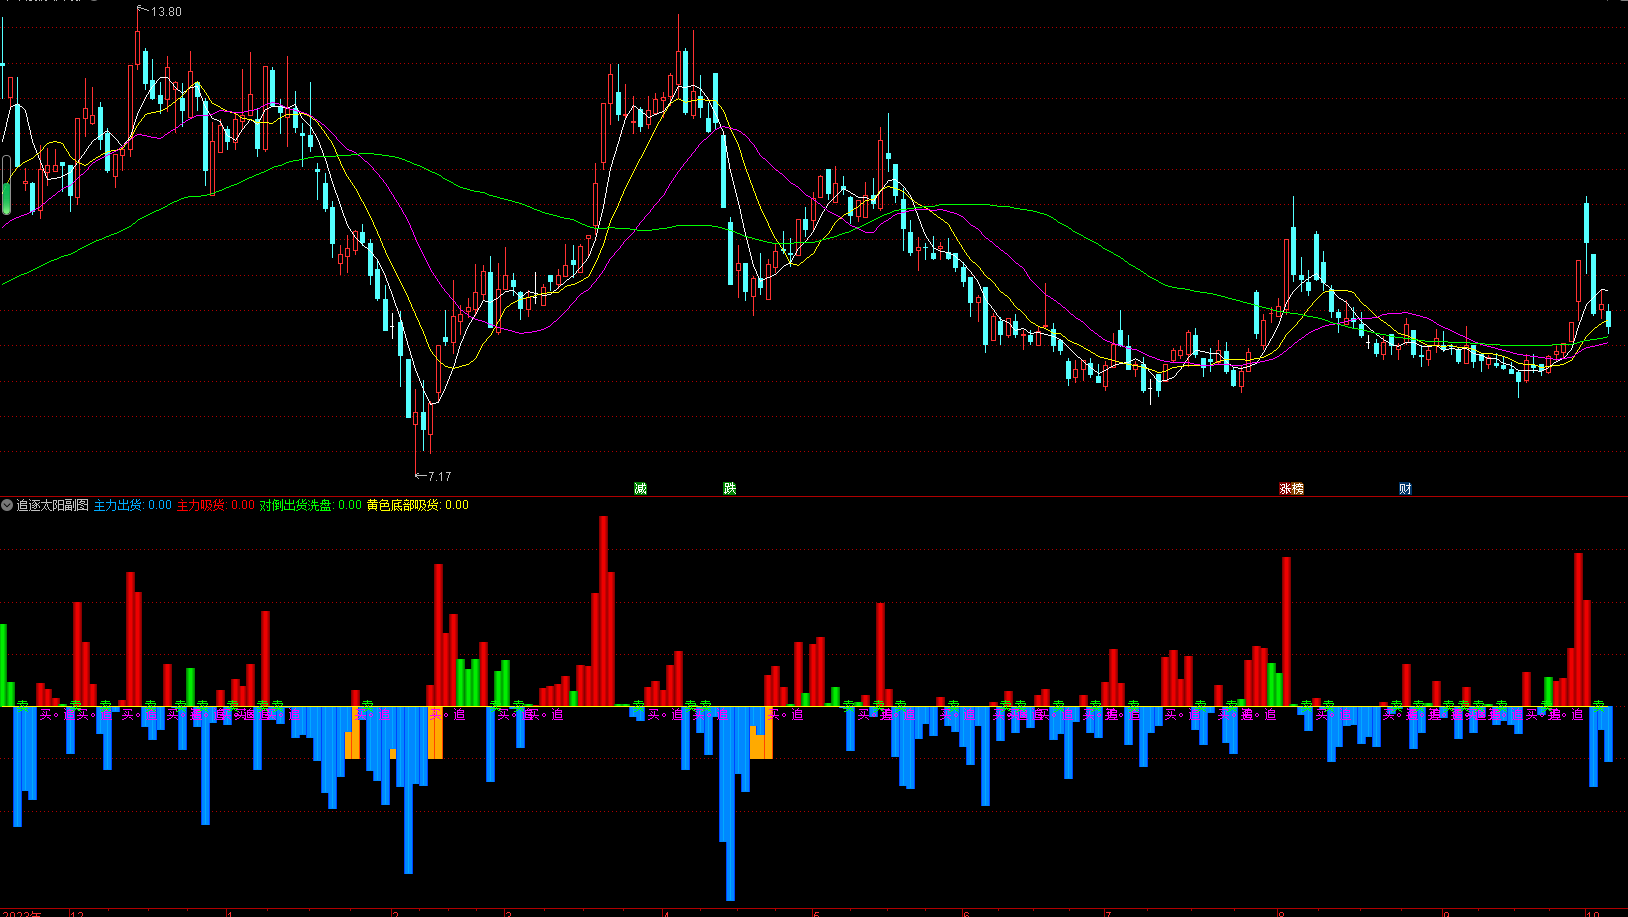Expand the 追逐太阳副图 indicator dropdown arrow

[7, 505]
